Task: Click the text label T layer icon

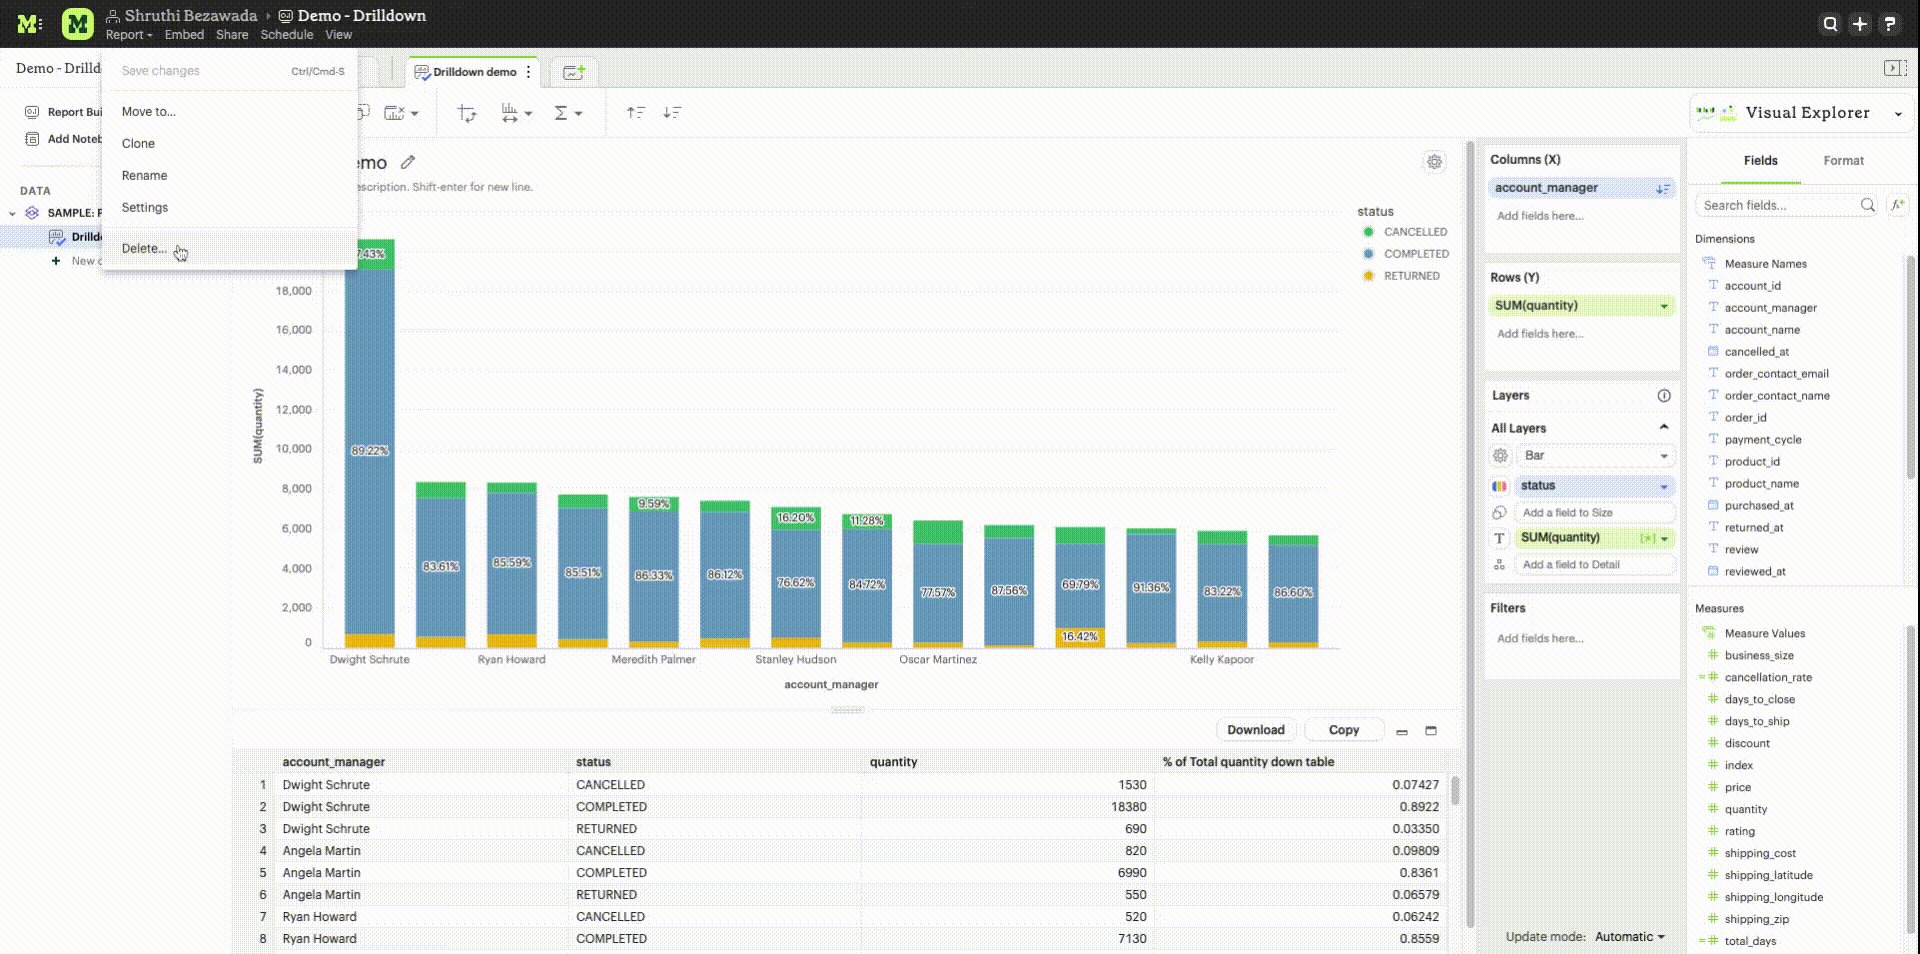Action: (1500, 538)
